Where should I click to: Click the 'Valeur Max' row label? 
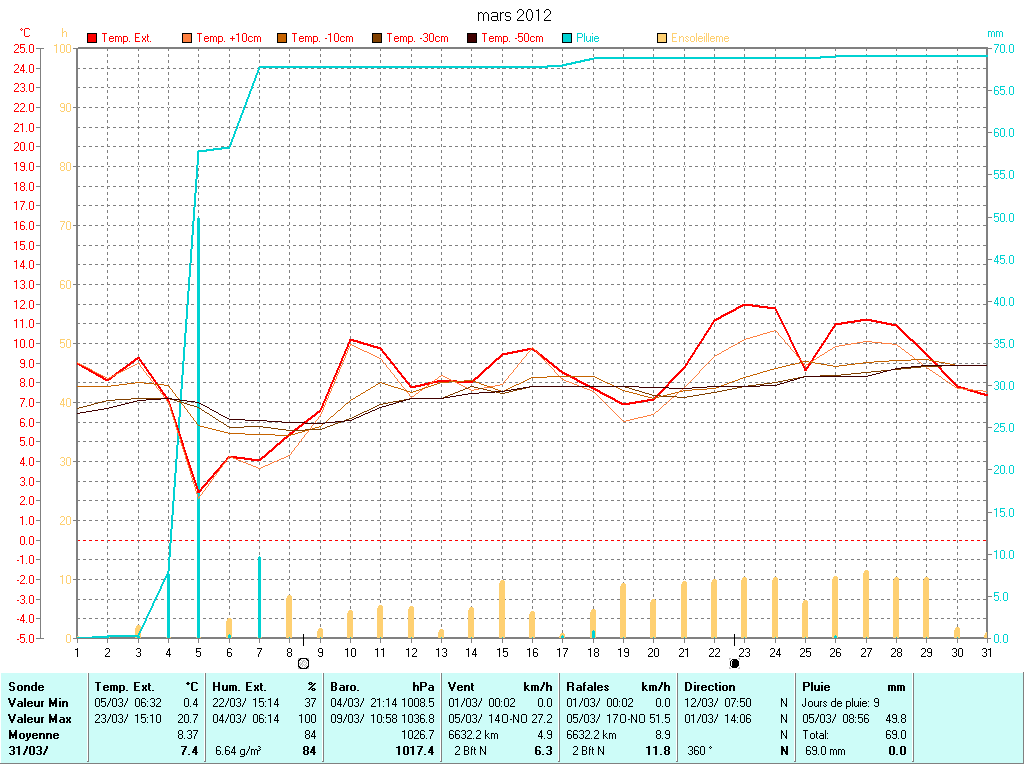(40, 719)
